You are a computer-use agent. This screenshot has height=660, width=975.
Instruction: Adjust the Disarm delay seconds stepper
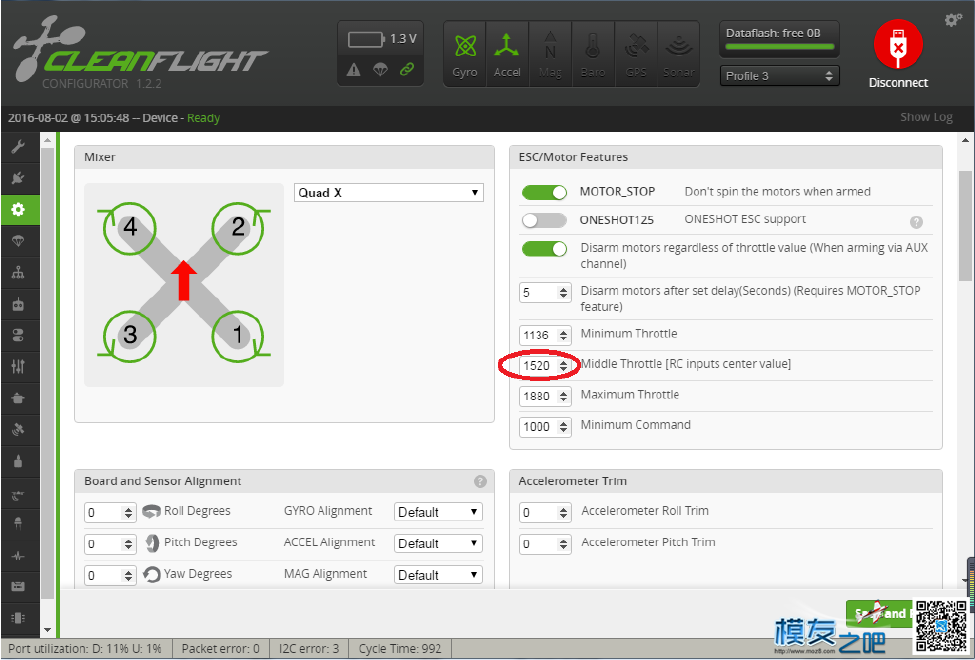(x=563, y=292)
